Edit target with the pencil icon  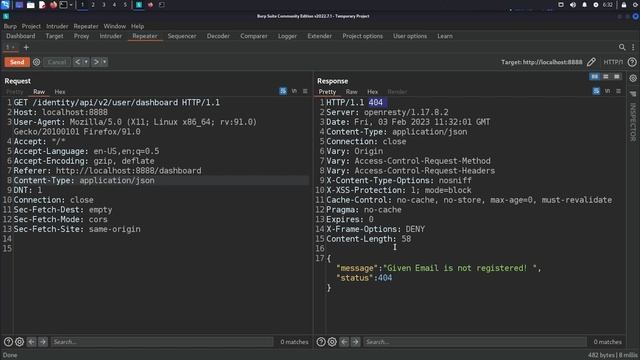tap(591, 62)
